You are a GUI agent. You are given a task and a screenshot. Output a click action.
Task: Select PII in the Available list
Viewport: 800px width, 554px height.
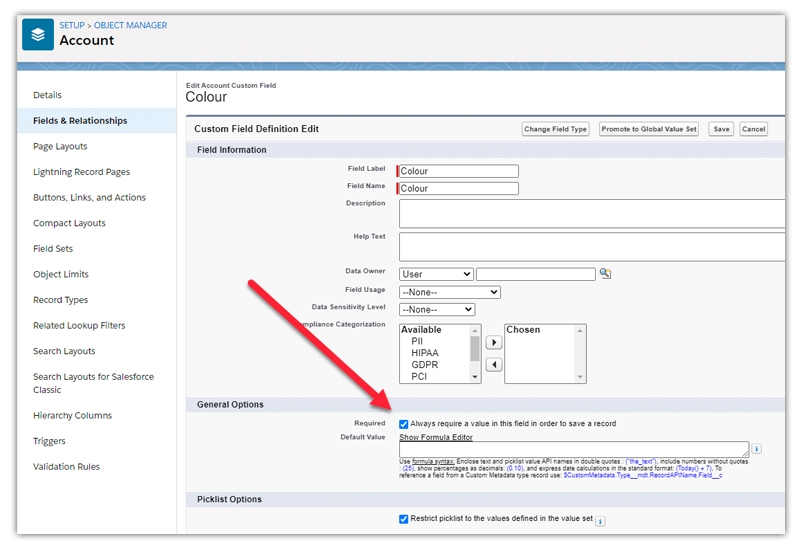coord(417,341)
